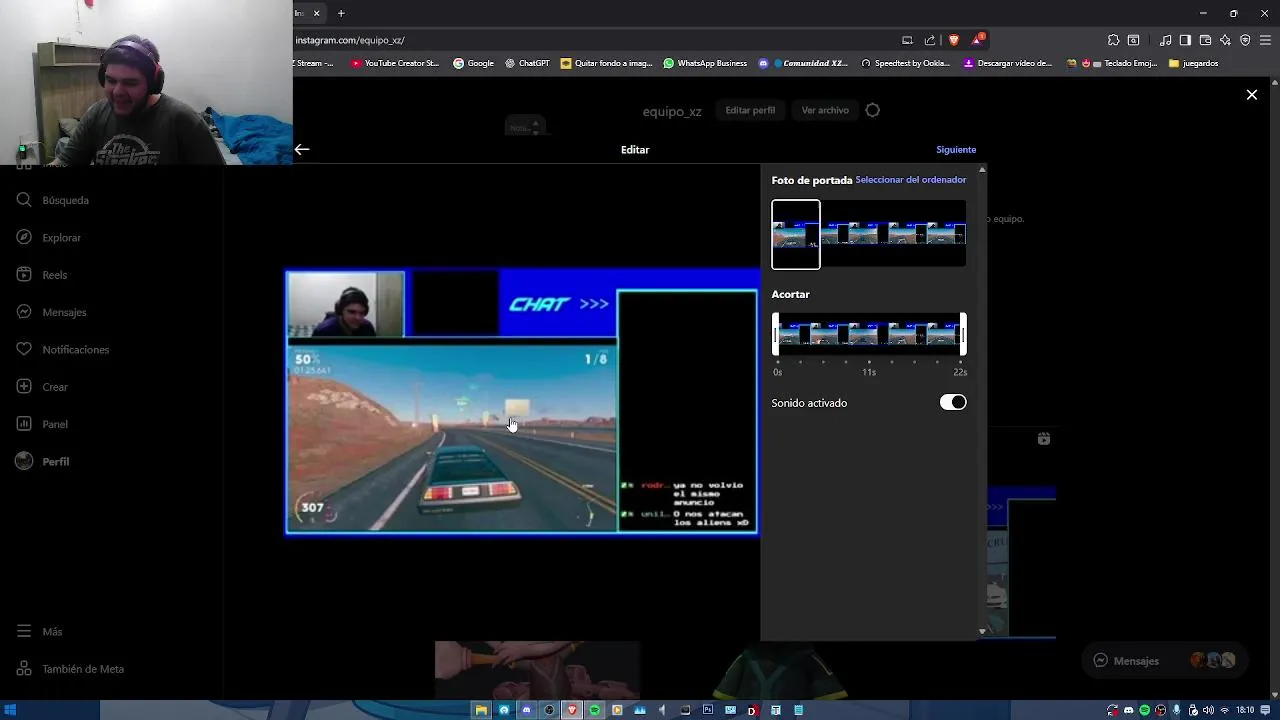This screenshot has width=1280, height=720.
Task: Click the Brave Rewards triangle icon
Action: [977, 40]
